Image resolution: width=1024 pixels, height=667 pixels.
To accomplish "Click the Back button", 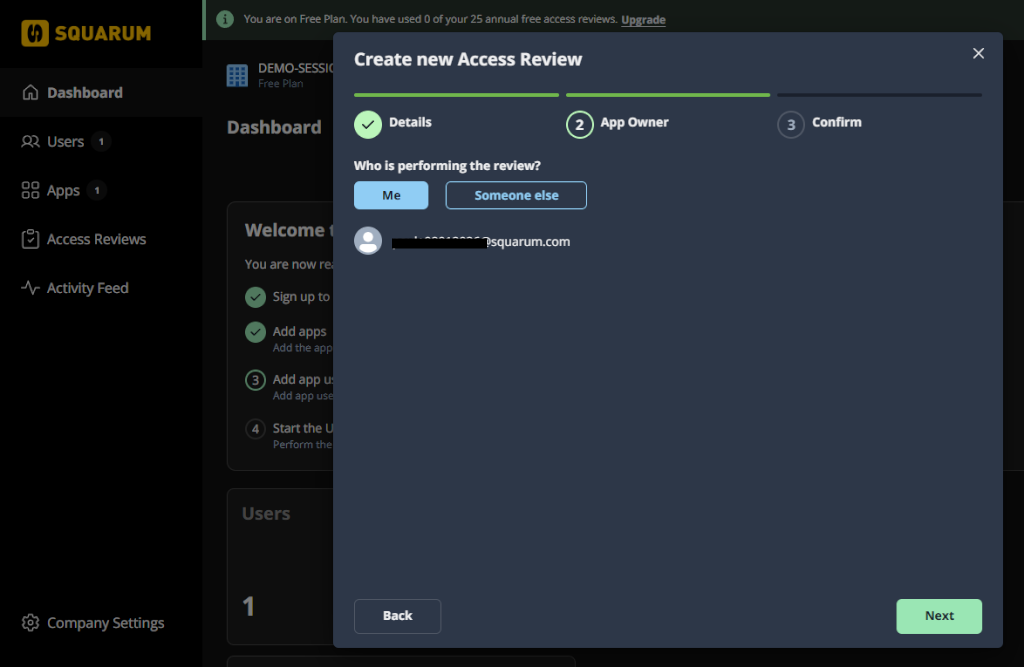I will [x=397, y=616].
